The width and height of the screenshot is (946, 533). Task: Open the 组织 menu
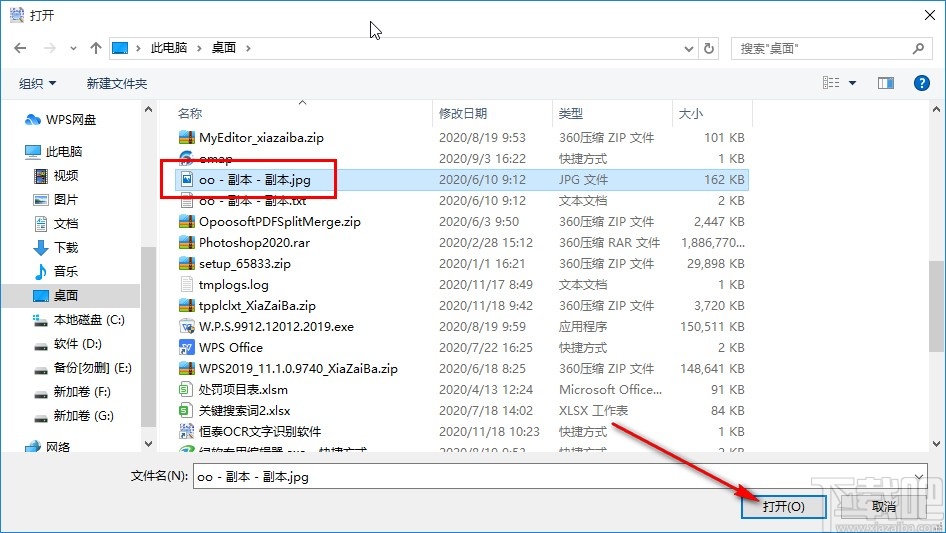click(x=37, y=83)
